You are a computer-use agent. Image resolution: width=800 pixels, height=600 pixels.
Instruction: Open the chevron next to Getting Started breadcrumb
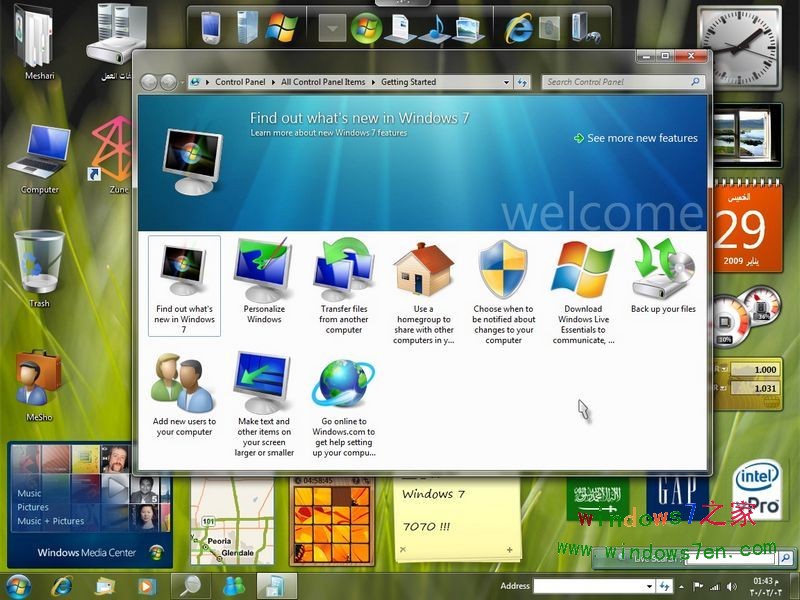(507, 83)
